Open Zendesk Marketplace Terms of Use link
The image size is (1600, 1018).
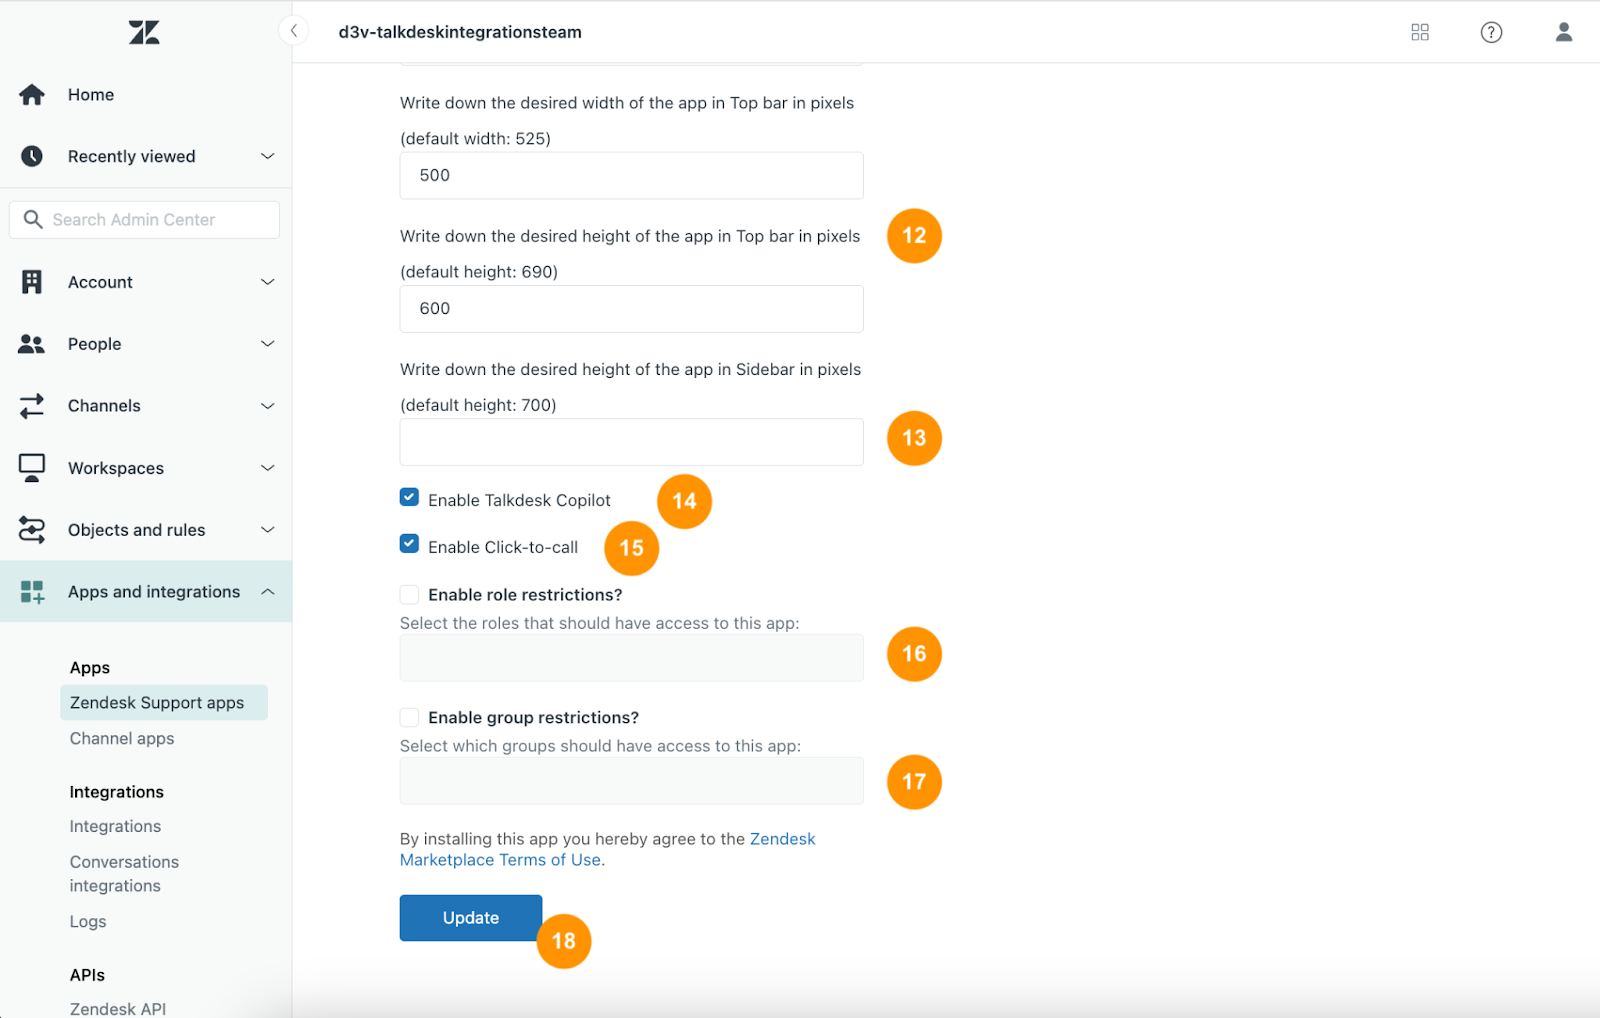point(607,850)
